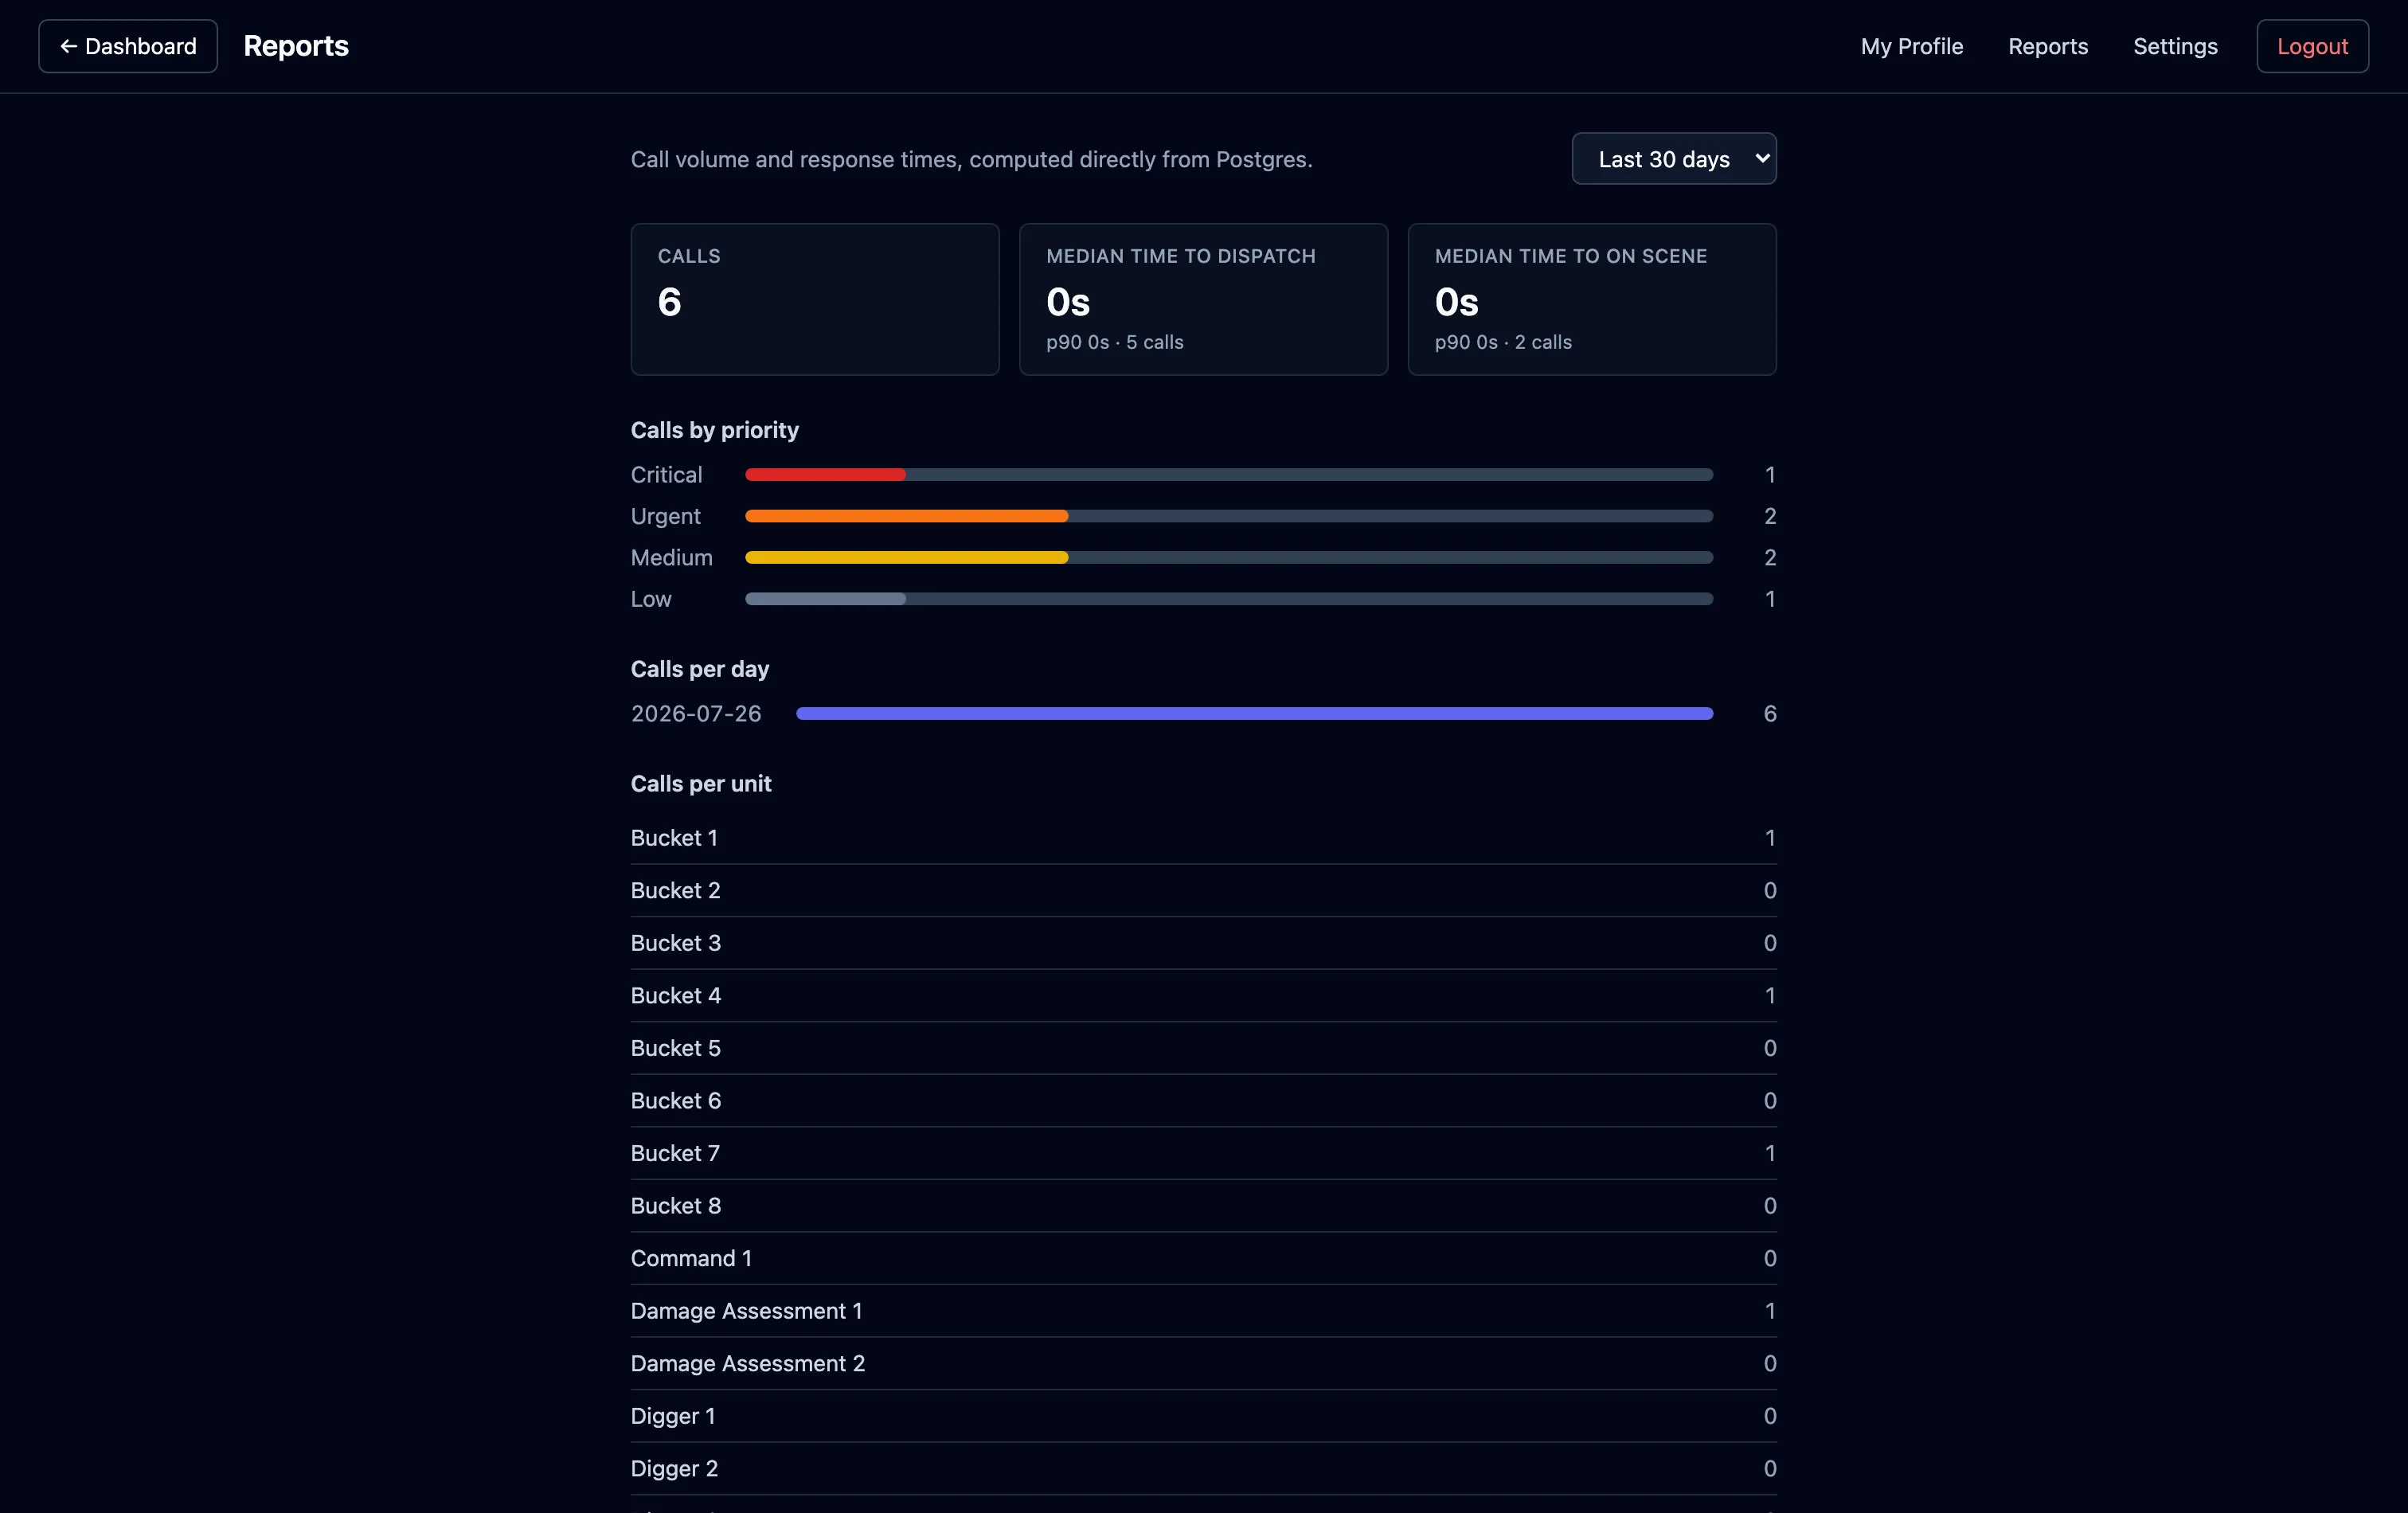The height and width of the screenshot is (1513, 2408).
Task: Select the 'Damage Assessment 2' unit row
Action: [x=1203, y=1363]
